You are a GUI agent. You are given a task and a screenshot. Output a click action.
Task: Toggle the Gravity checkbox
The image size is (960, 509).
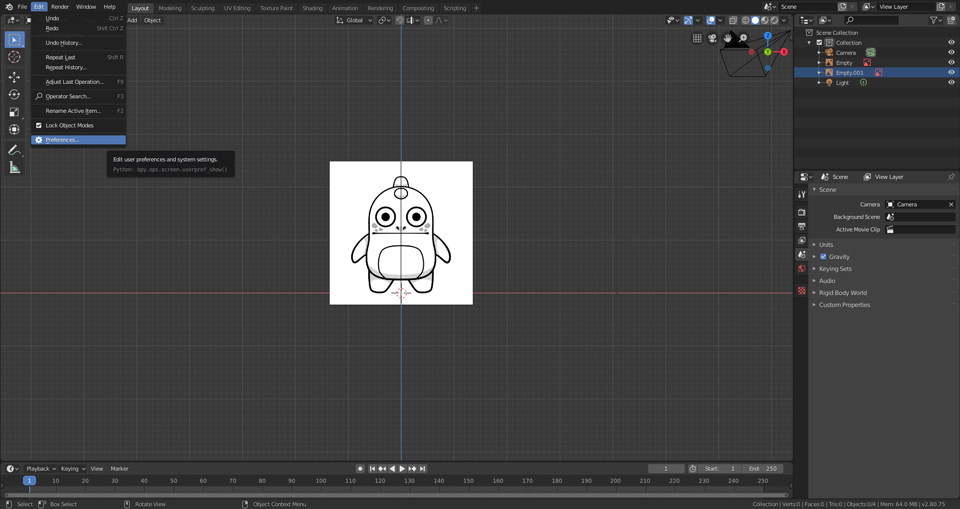(823, 257)
